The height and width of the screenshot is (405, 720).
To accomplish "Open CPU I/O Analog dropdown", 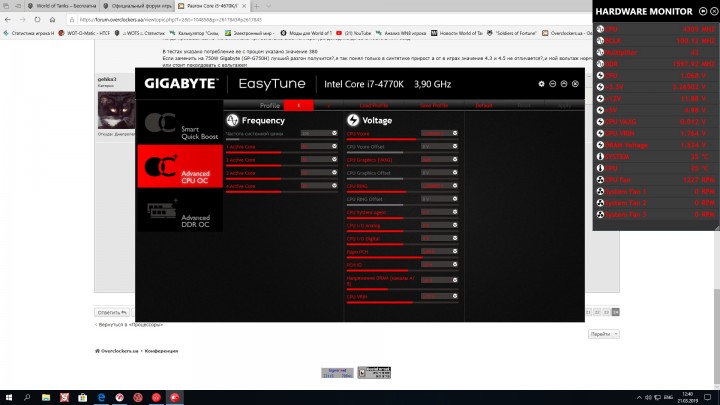I will click(x=455, y=225).
